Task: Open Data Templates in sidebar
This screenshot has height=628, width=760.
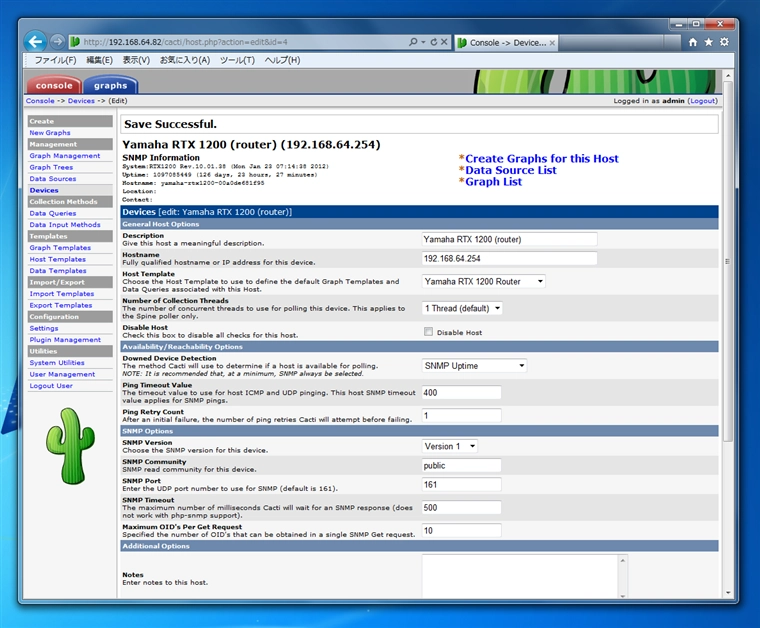Action: 58,271
